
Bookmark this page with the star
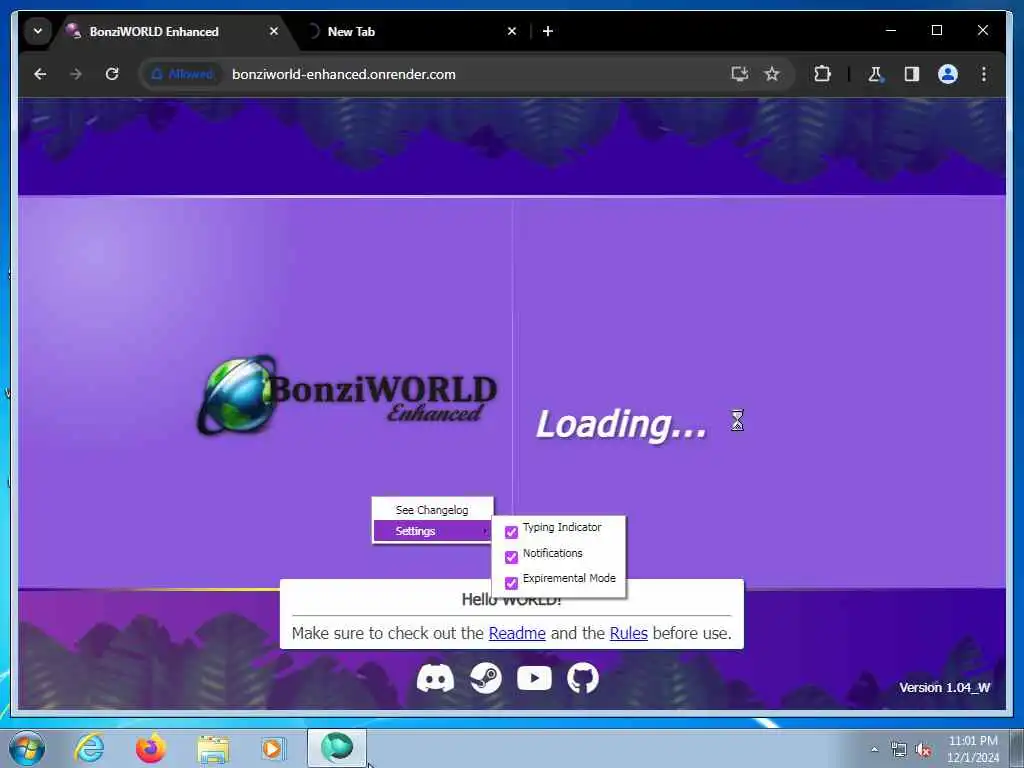point(772,74)
